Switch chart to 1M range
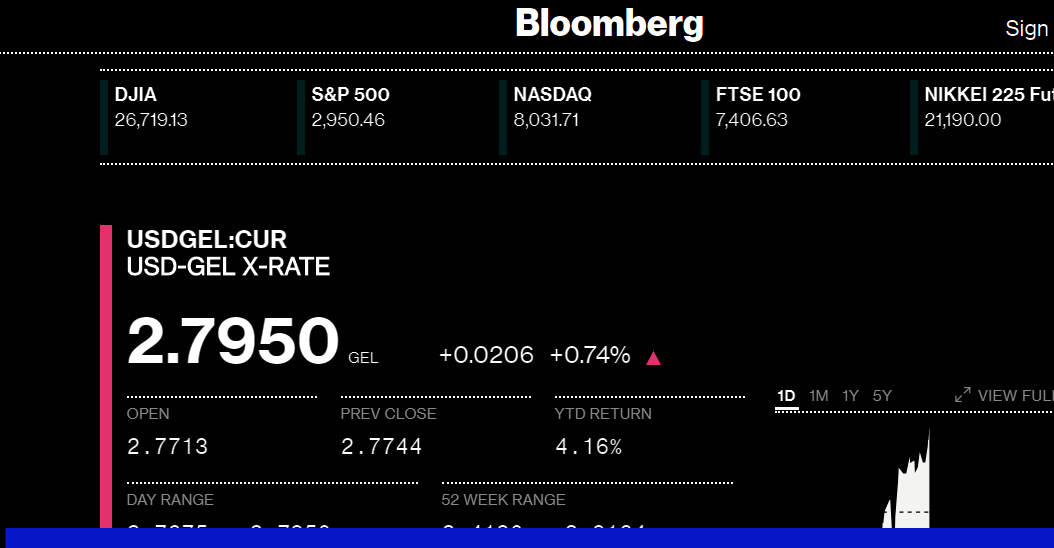 click(818, 396)
